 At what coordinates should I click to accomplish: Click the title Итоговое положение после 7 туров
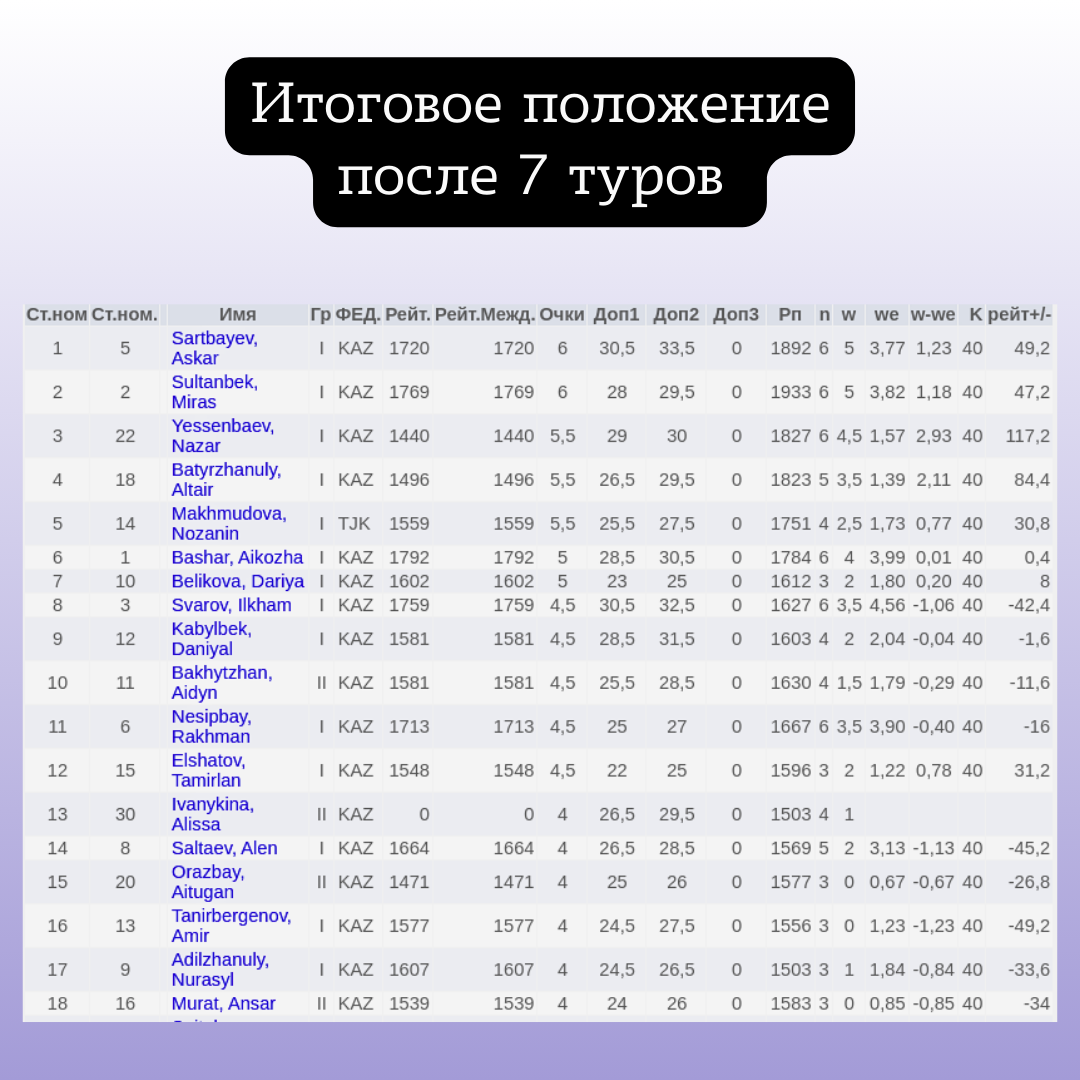(x=540, y=141)
